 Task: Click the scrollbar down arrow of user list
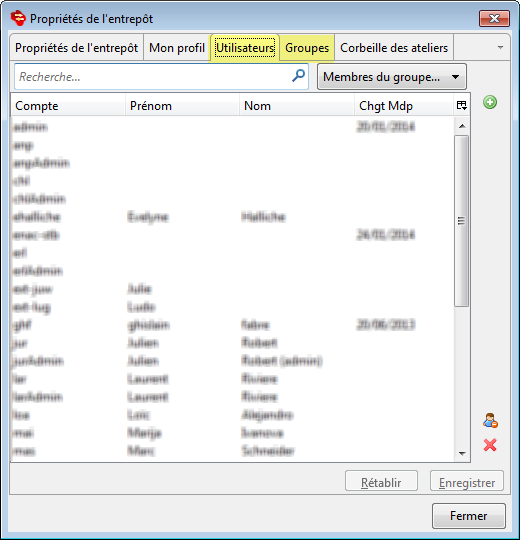click(462, 454)
